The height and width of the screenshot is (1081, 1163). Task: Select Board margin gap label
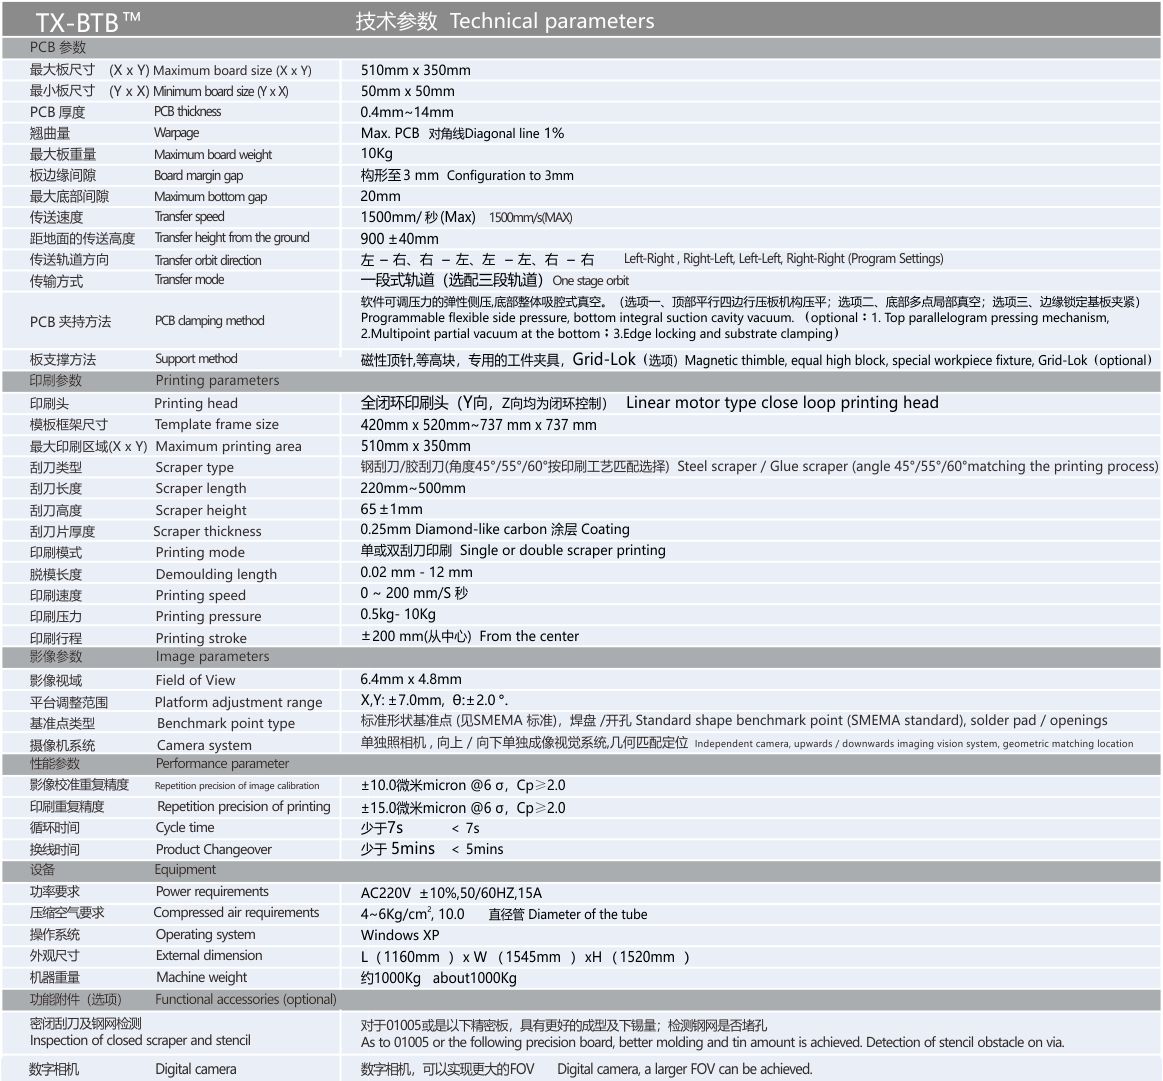[x=198, y=175]
